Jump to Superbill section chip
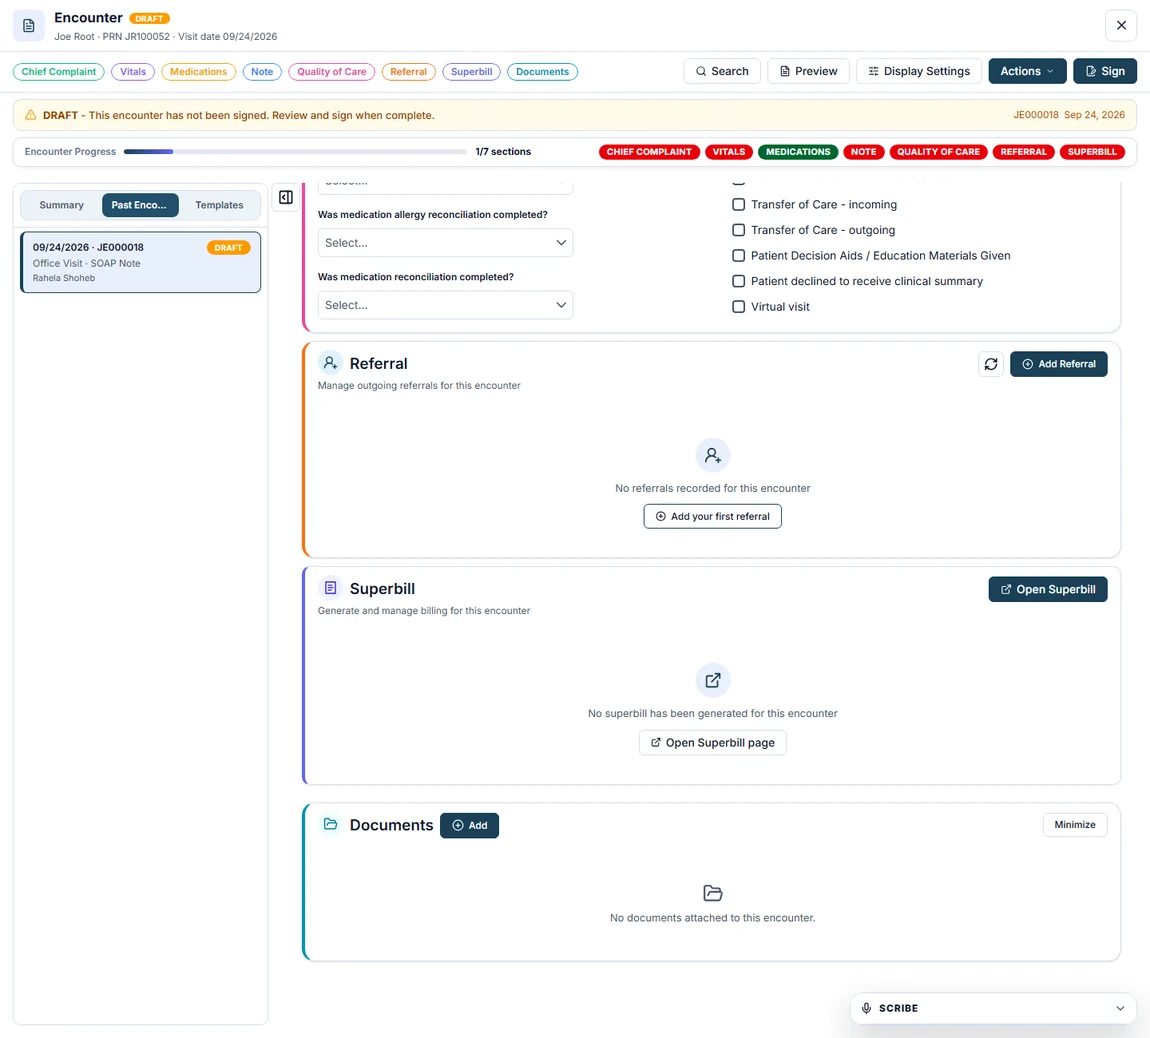Screen dimensions: 1150x1038 click(x=472, y=72)
